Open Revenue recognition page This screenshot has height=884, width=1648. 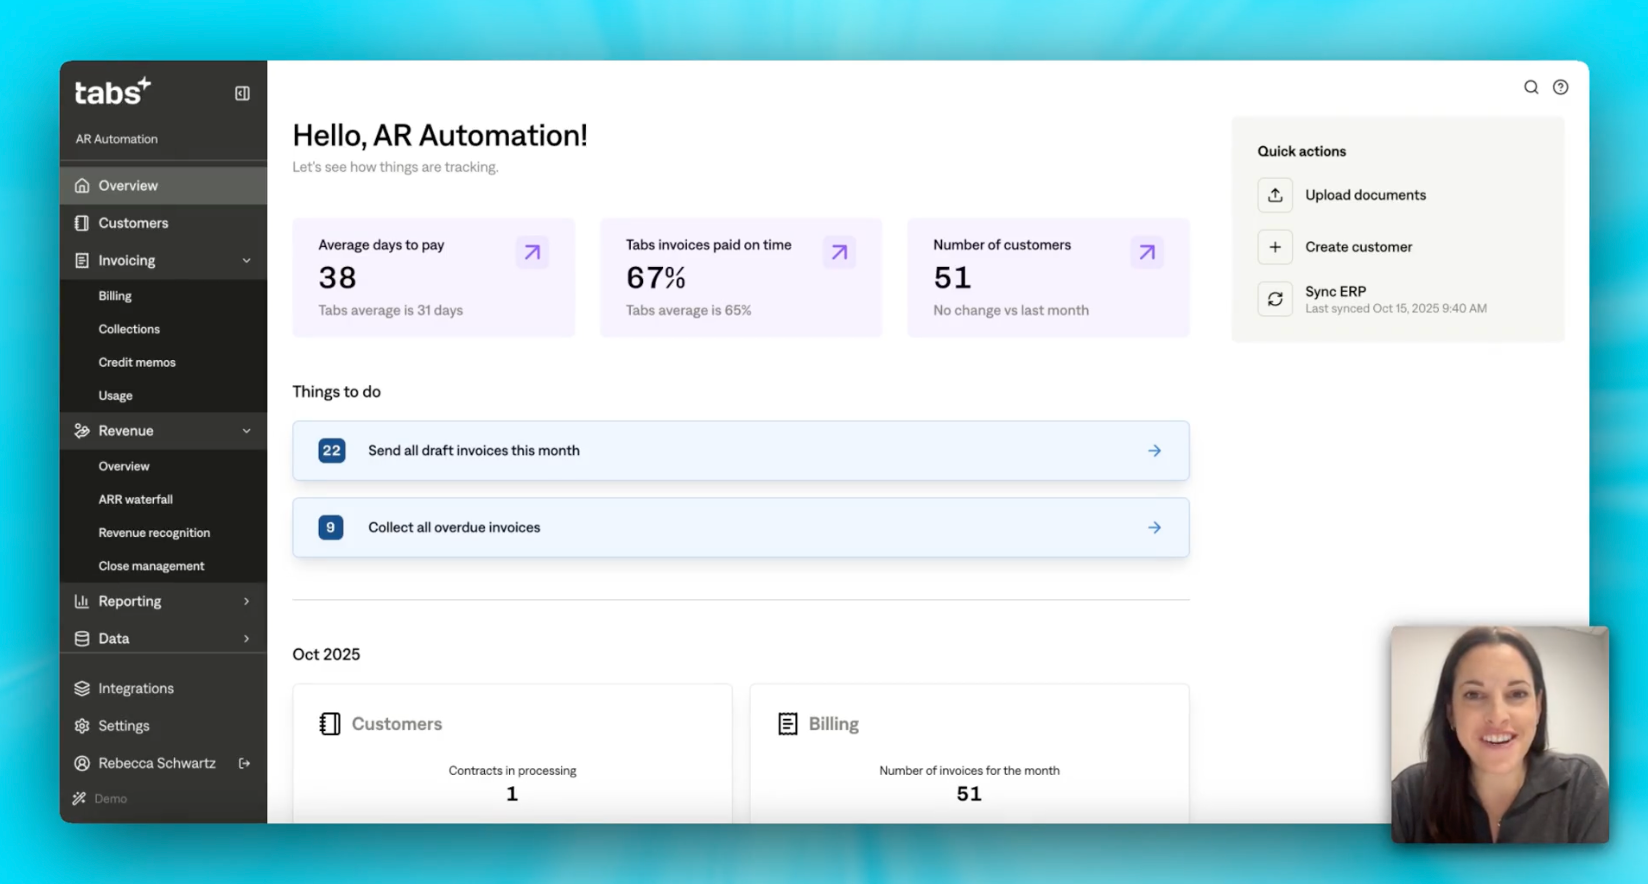pyautogui.click(x=154, y=533)
